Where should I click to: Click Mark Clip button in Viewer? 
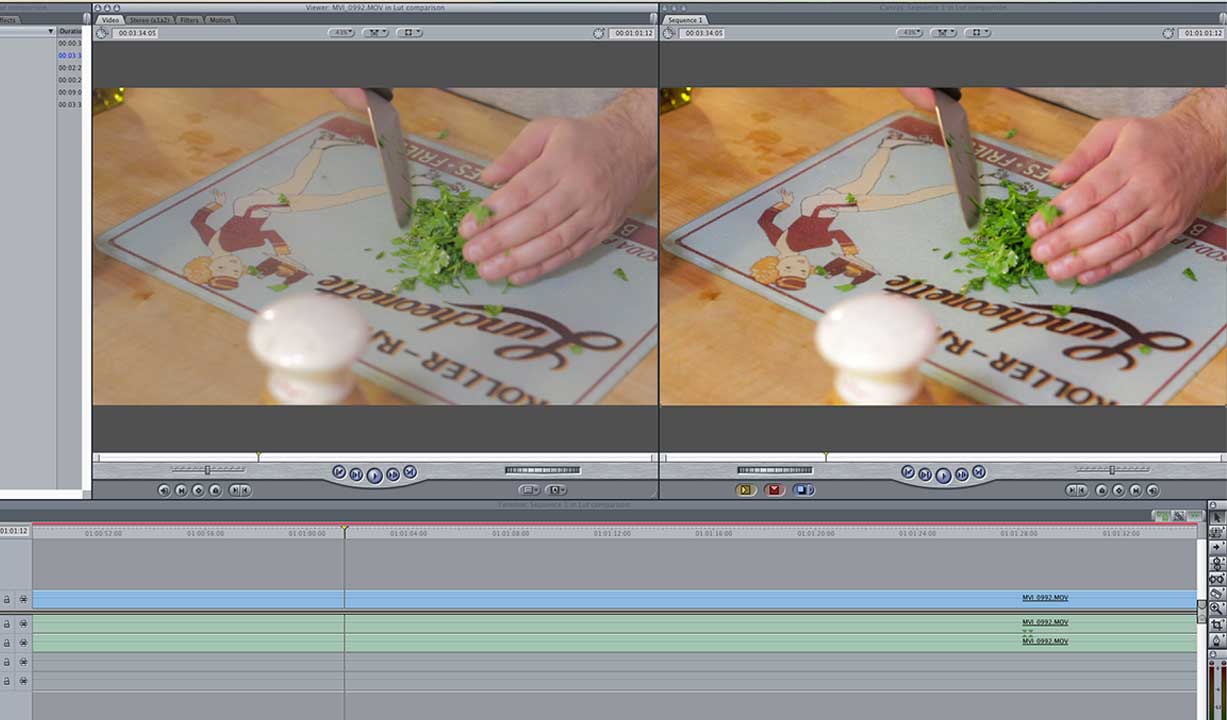coord(181,490)
